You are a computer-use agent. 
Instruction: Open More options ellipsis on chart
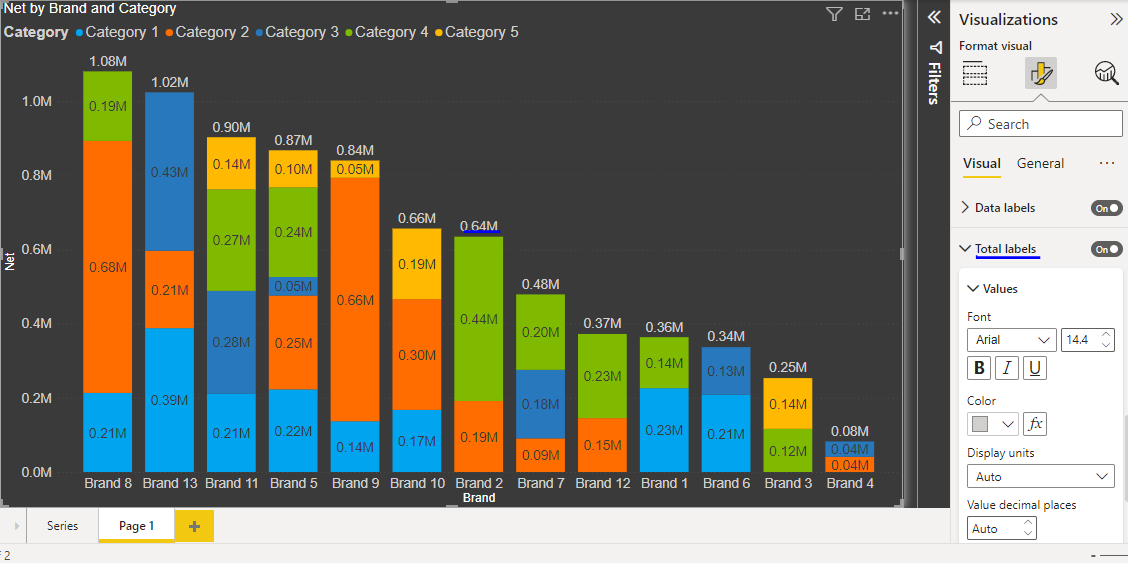point(891,14)
